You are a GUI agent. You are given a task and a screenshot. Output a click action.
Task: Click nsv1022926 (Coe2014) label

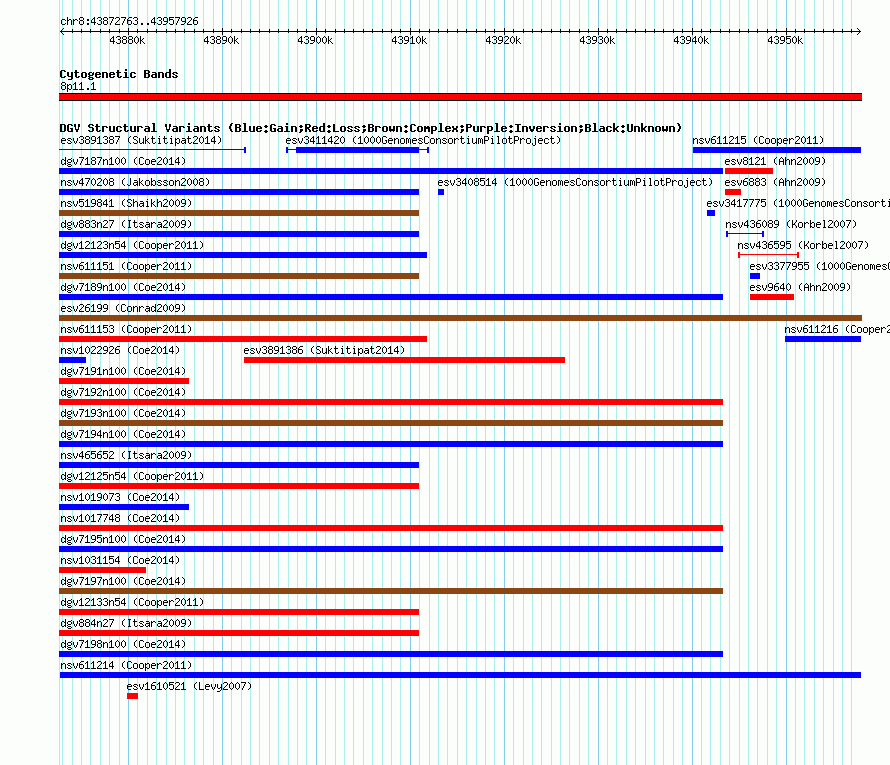120,350
